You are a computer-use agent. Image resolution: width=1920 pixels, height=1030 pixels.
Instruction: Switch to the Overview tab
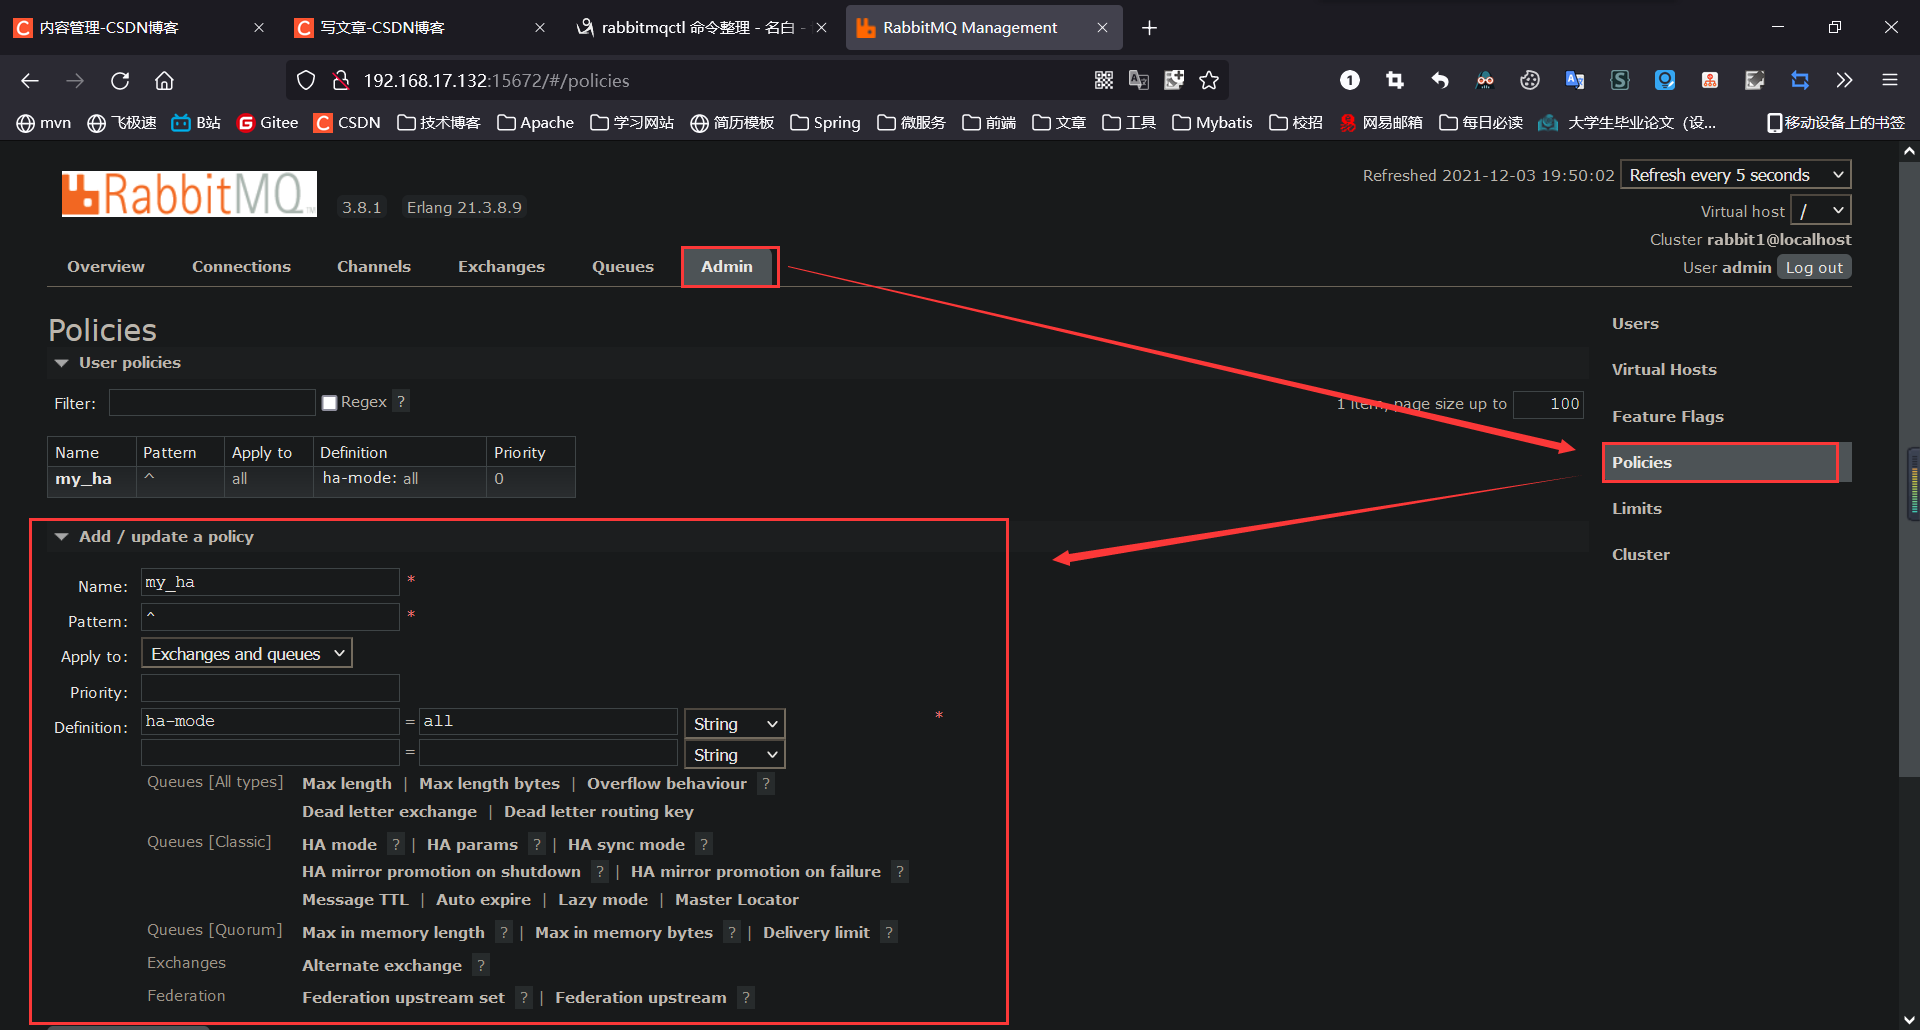(106, 267)
